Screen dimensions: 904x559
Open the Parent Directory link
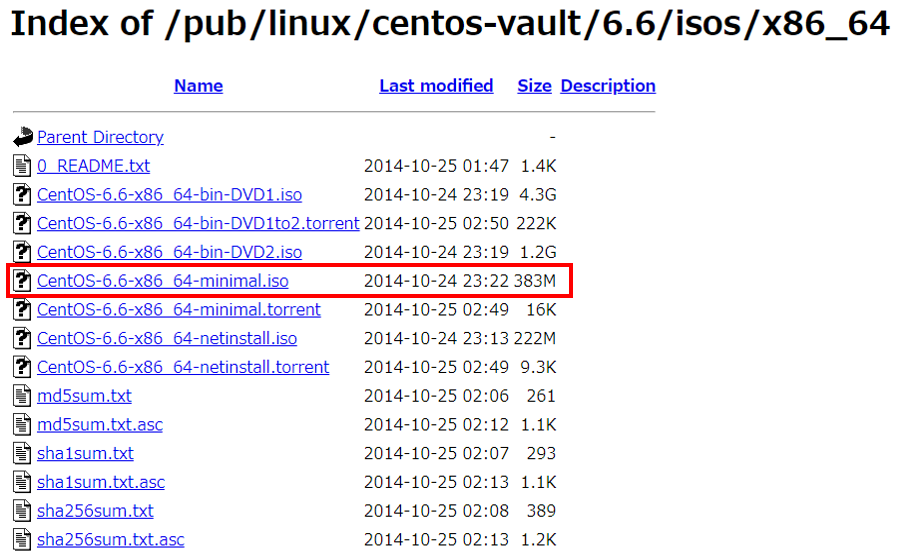100,137
